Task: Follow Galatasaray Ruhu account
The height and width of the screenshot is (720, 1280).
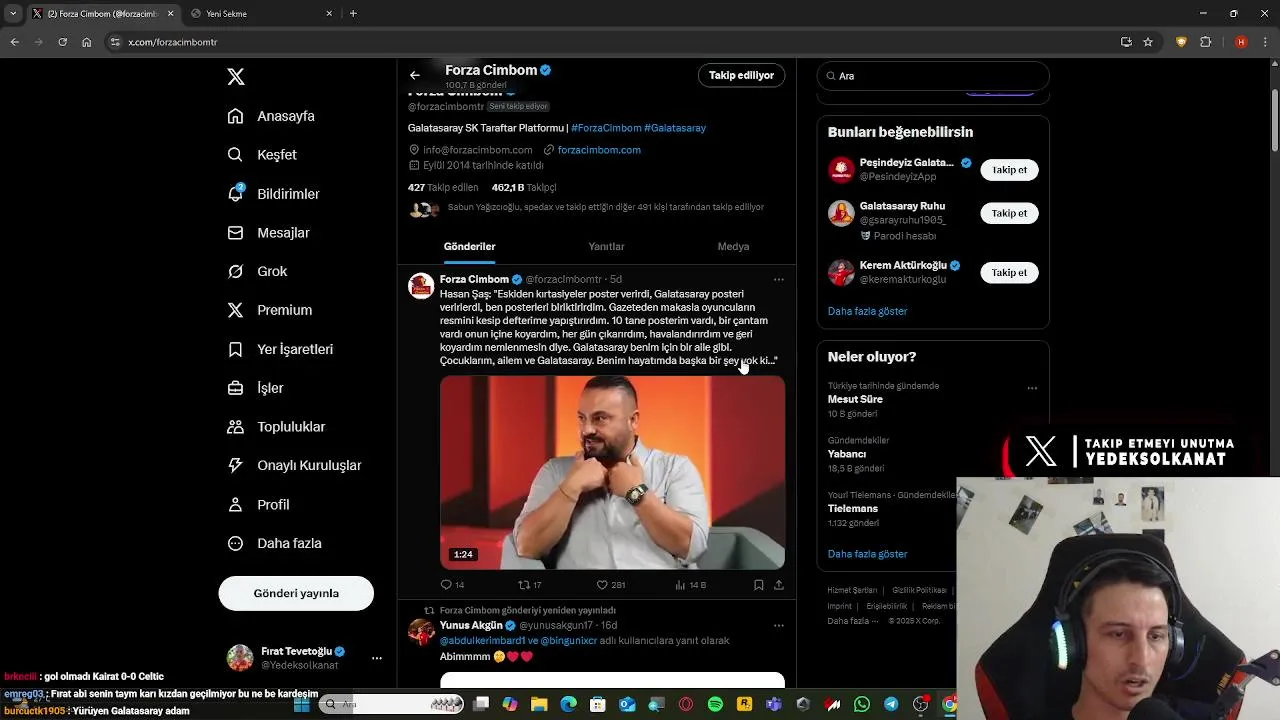Action: click(1009, 213)
